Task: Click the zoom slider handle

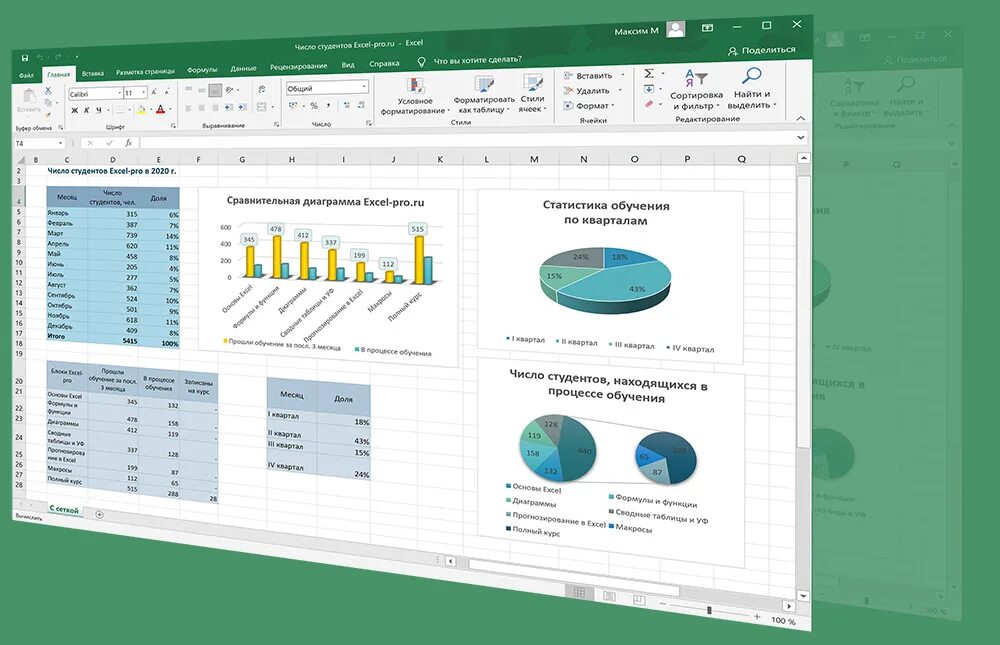Action: [x=709, y=611]
